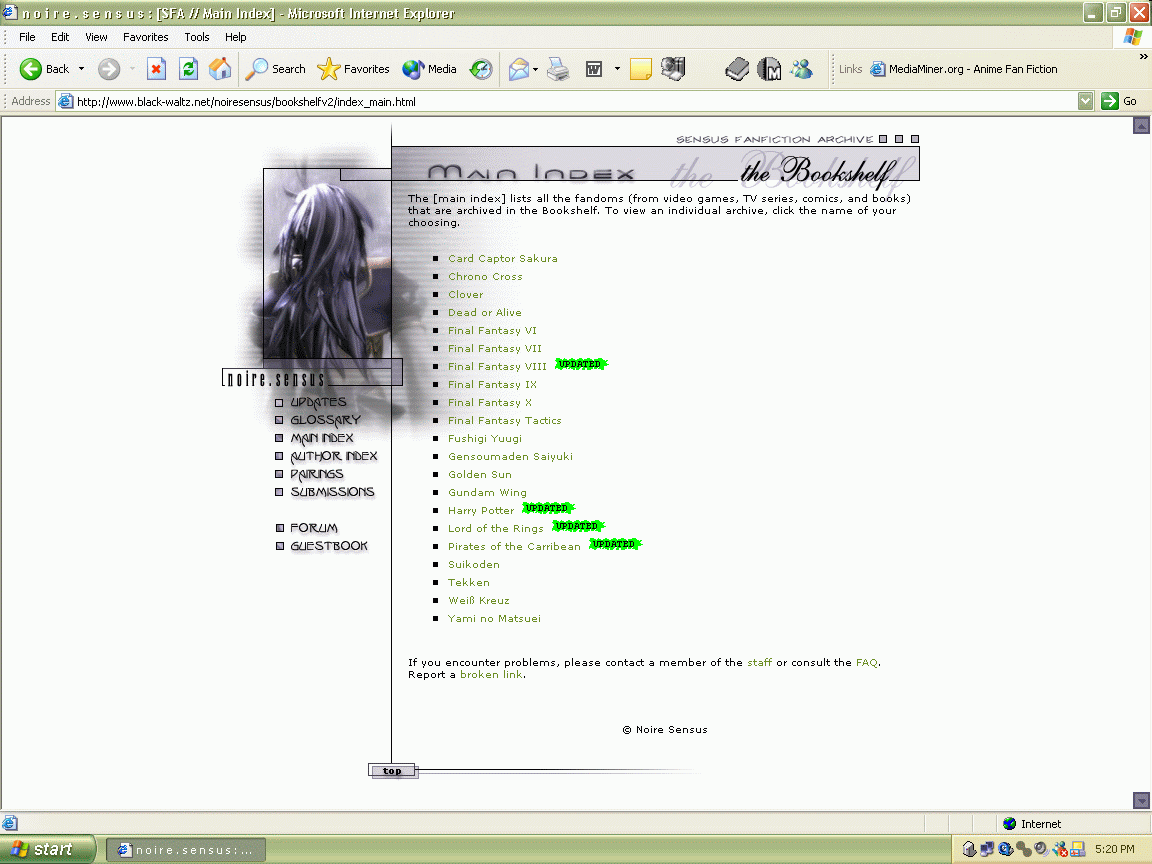Click the Mail envelope icon
This screenshot has height=864, width=1152.
click(x=519, y=69)
